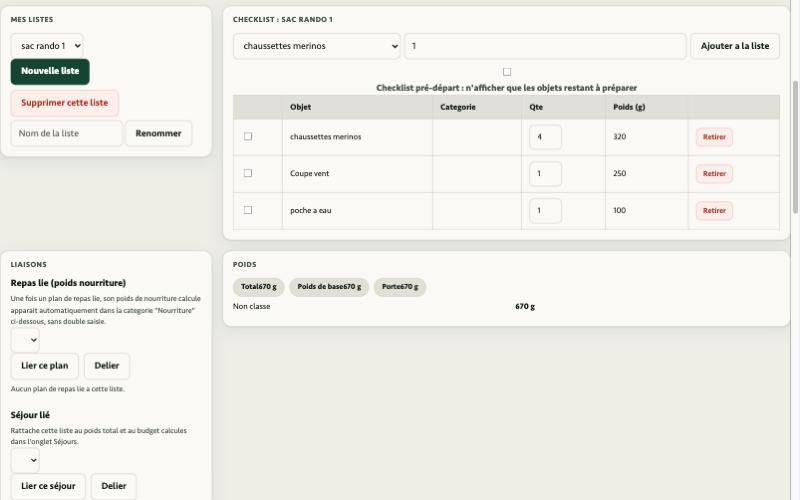800x500 pixels.
Task: Click Retirer for chaussettes merinos
Action: 714,137
